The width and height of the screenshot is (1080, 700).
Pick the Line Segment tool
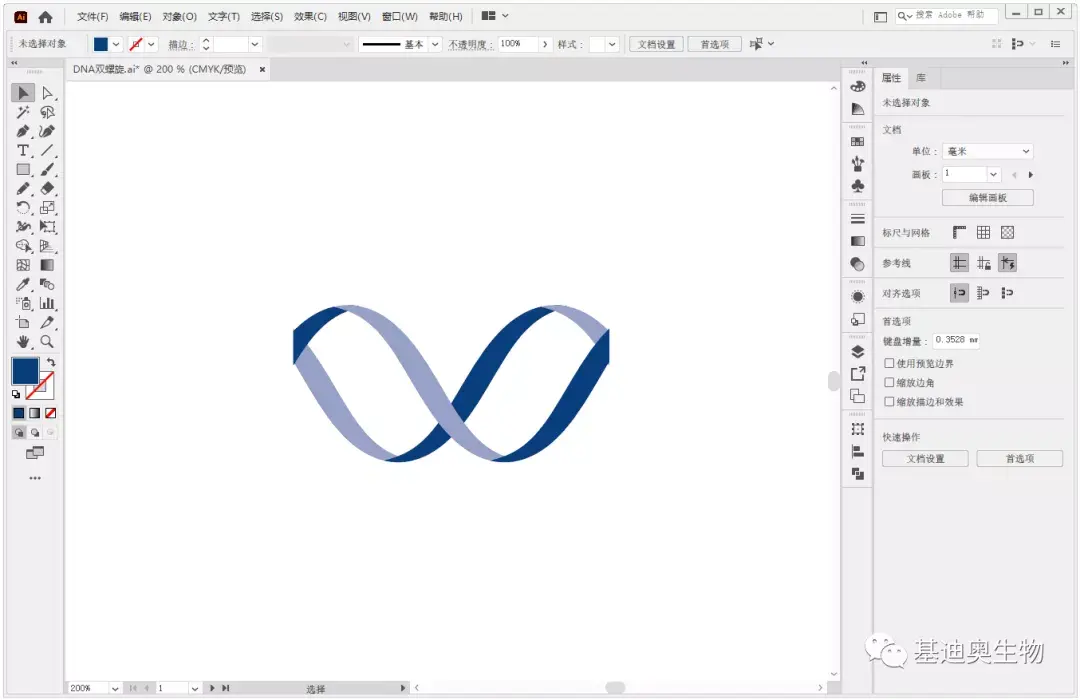tap(47, 150)
